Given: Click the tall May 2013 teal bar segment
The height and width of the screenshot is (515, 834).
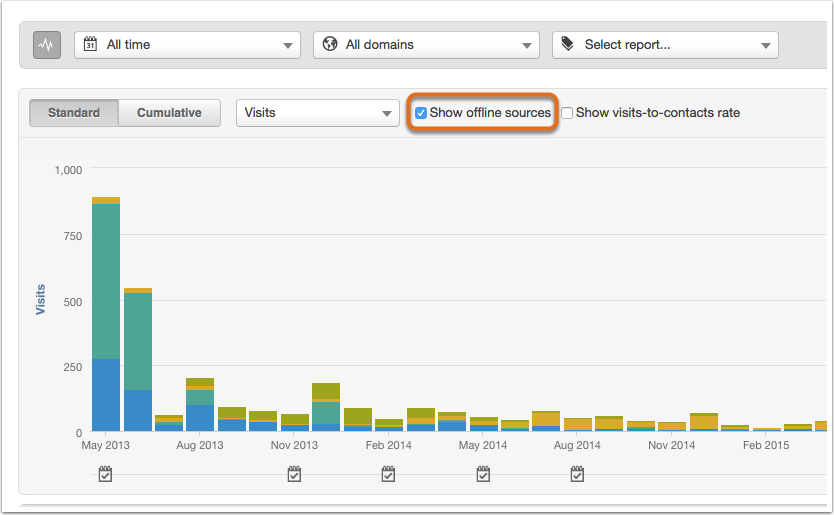Looking at the screenshot, I should pyautogui.click(x=106, y=281).
